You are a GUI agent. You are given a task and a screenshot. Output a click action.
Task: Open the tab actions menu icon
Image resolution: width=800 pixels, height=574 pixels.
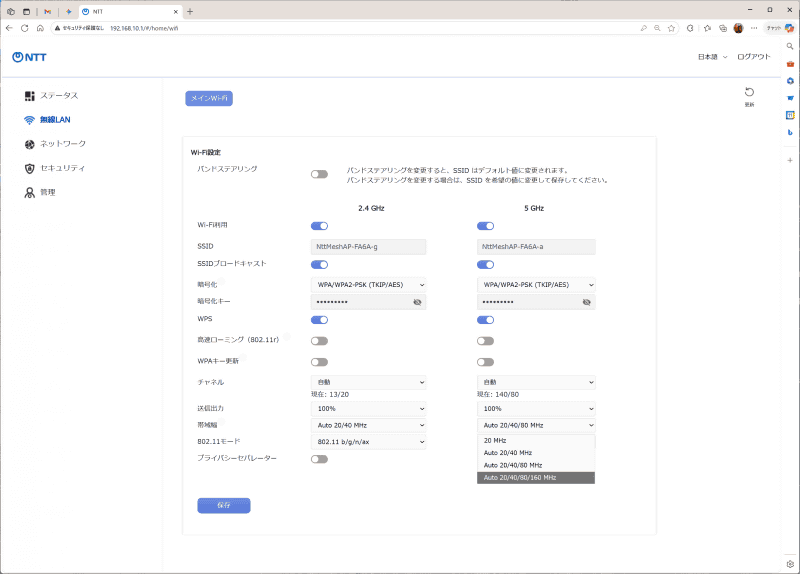27,11
